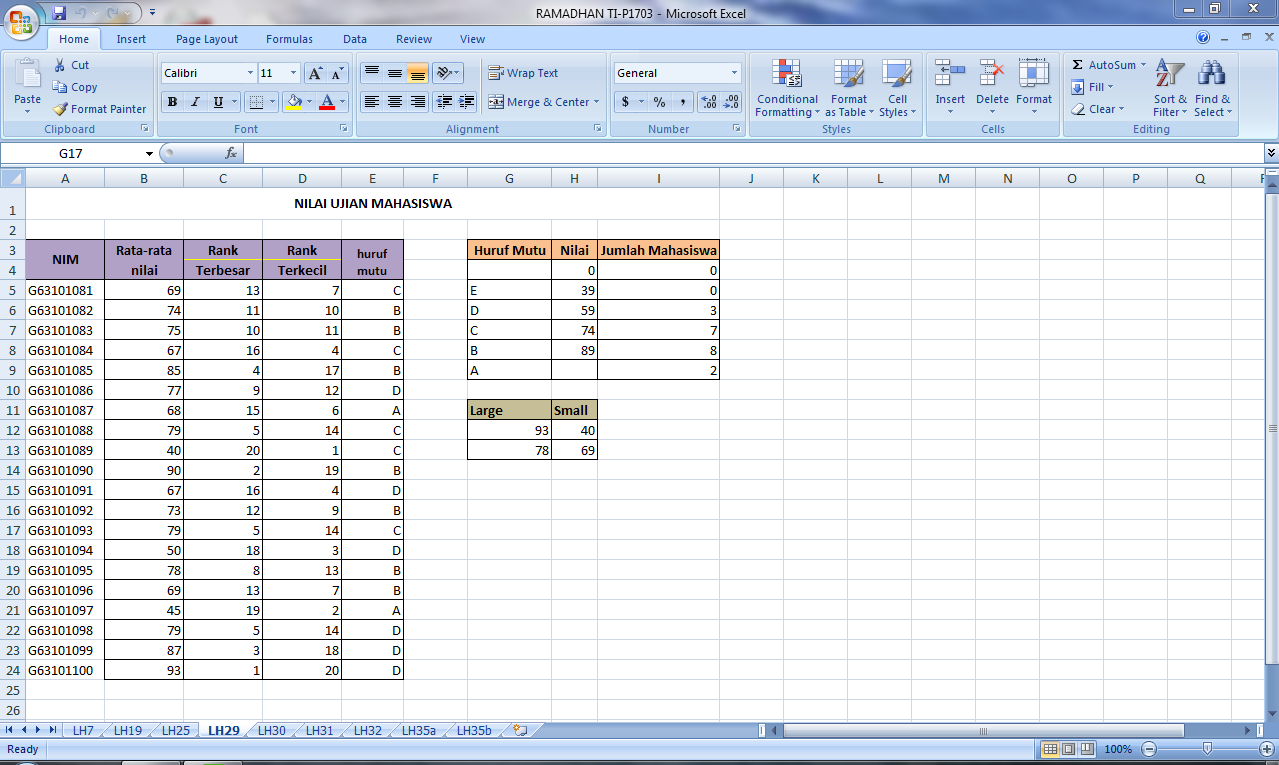The width and height of the screenshot is (1279, 765).
Task: Apply bold formatting from the Font group
Action: [171, 103]
